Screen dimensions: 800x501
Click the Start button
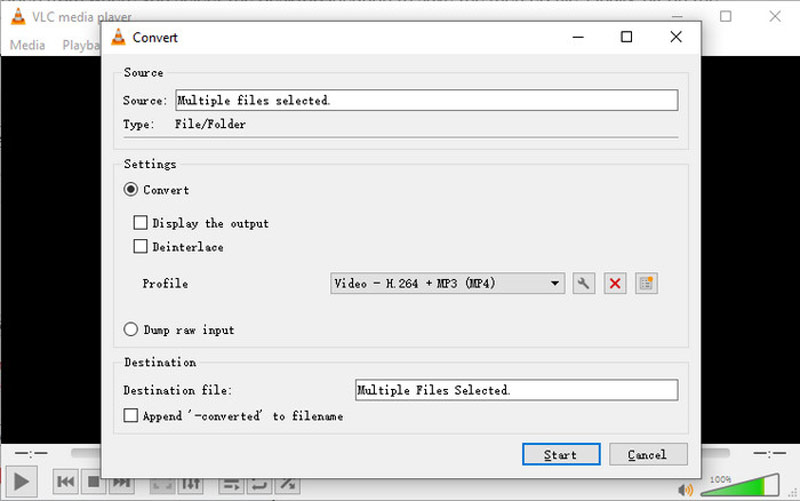tap(561, 454)
